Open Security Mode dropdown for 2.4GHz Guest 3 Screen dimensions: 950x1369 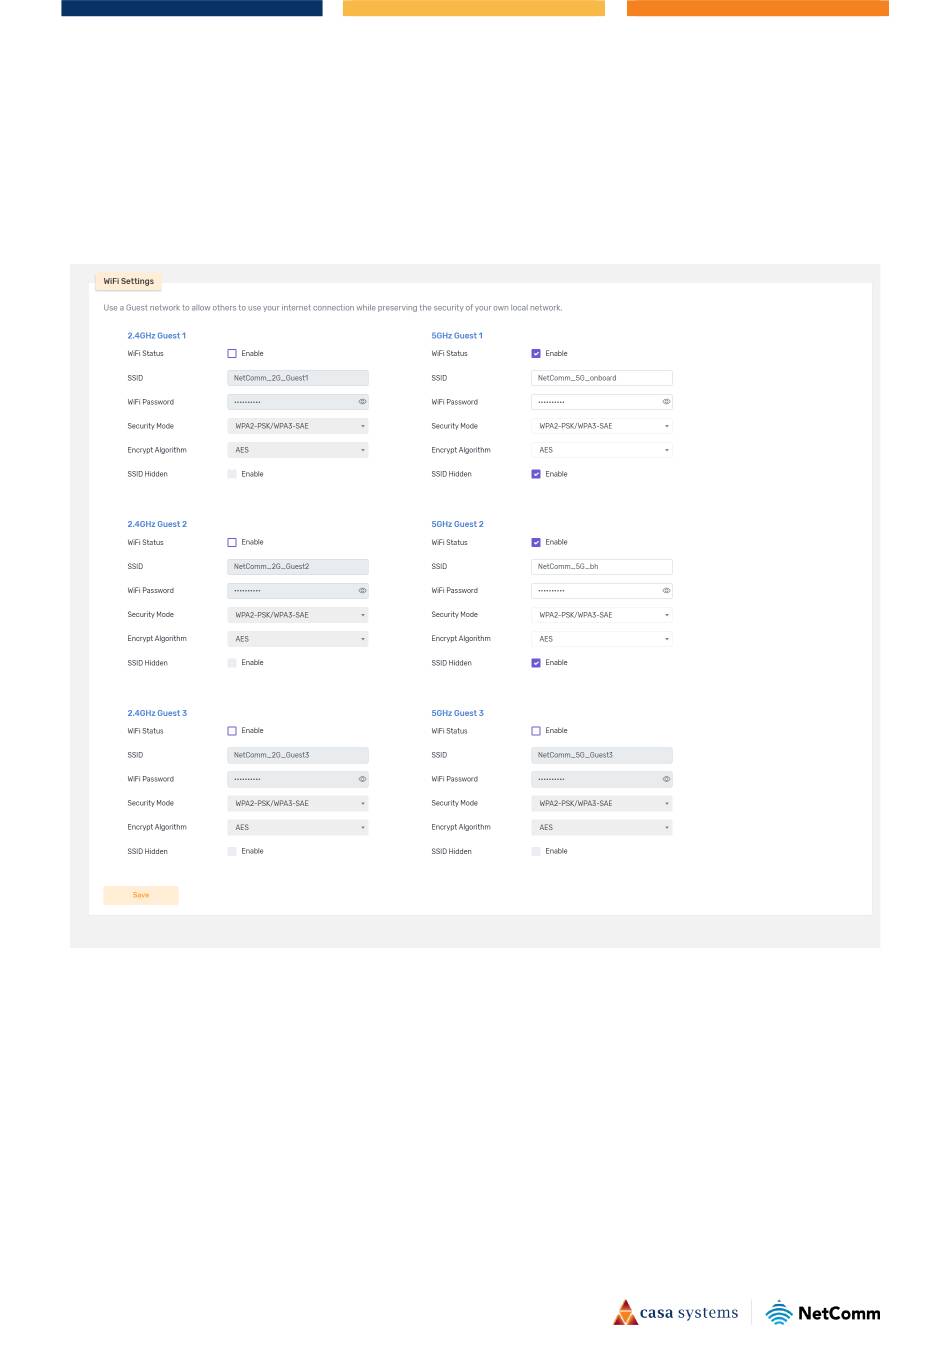[x=297, y=803]
